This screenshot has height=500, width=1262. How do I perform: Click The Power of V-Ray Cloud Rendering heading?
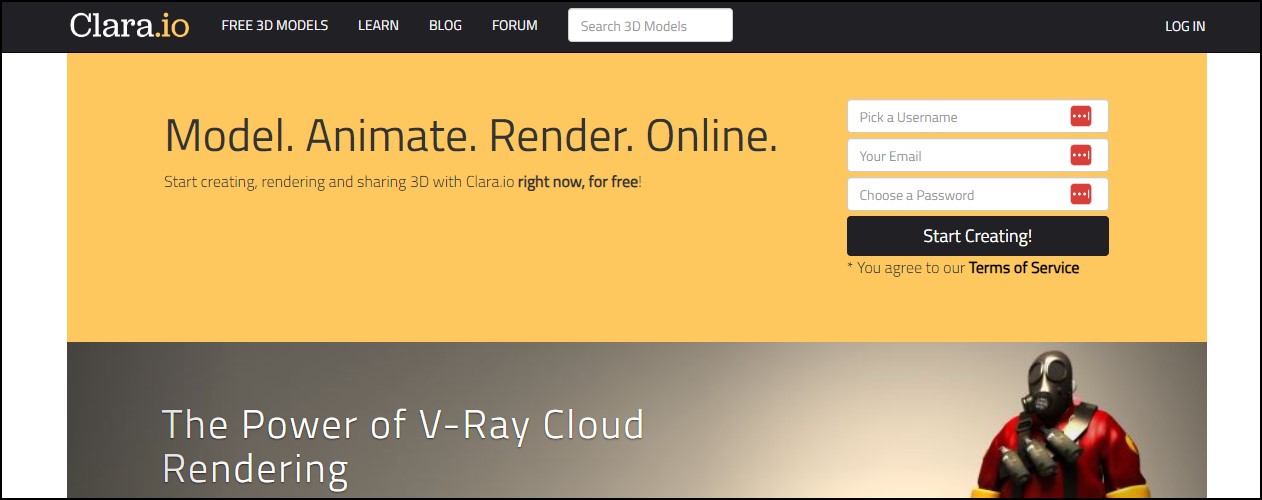click(x=403, y=446)
